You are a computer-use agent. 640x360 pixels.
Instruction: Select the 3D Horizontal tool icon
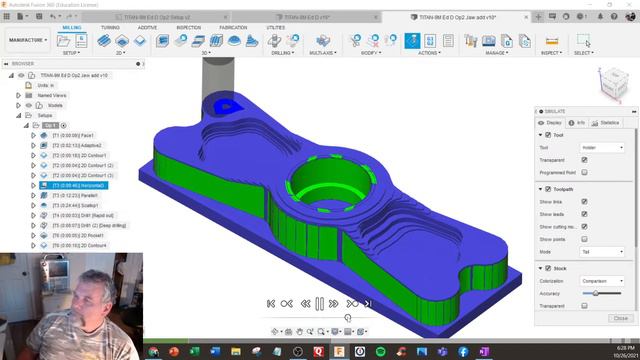point(198,40)
